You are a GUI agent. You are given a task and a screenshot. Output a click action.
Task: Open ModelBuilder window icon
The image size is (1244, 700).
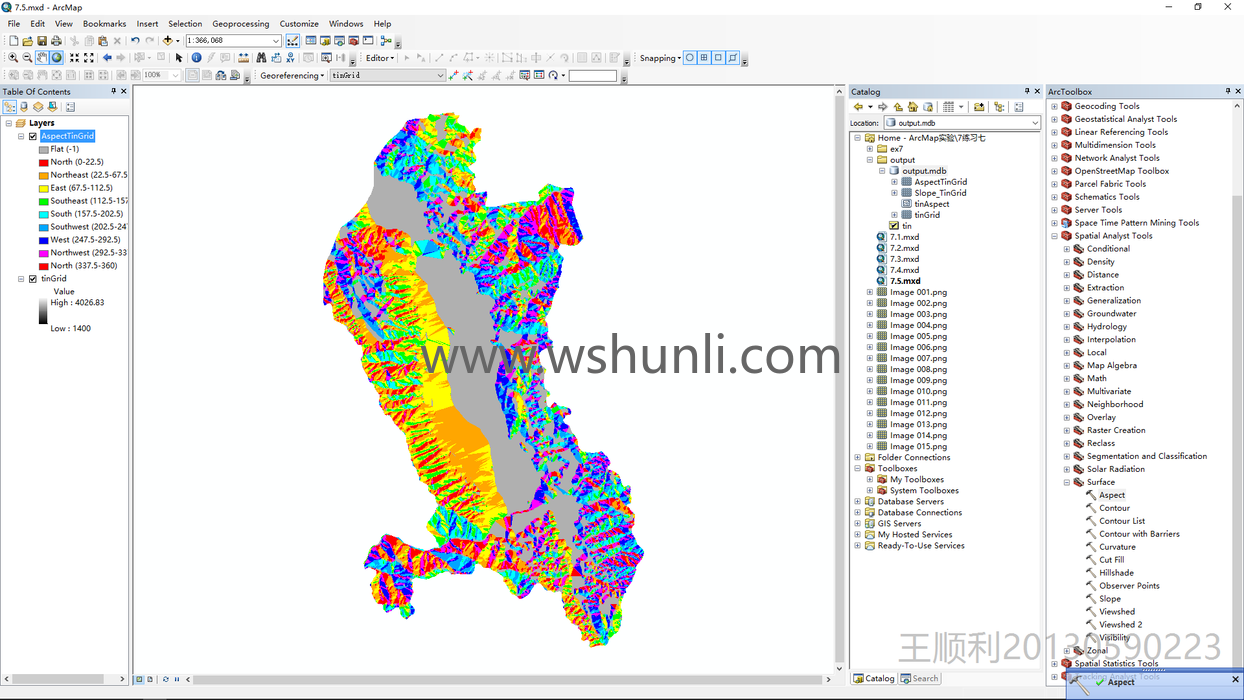click(x=386, y=41)
